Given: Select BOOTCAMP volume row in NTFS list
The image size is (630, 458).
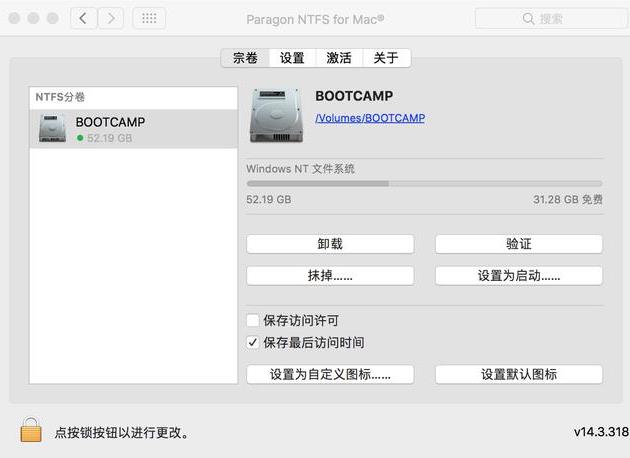Looking at the screenshot, I should [130, 129].
